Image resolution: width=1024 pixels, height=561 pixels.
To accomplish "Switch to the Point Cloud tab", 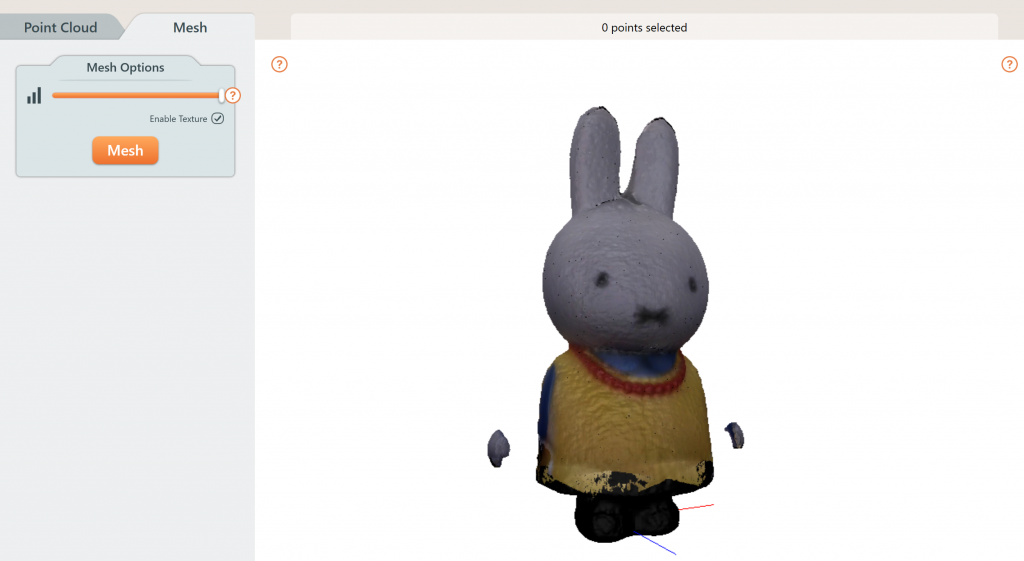I will click(60, 27).
